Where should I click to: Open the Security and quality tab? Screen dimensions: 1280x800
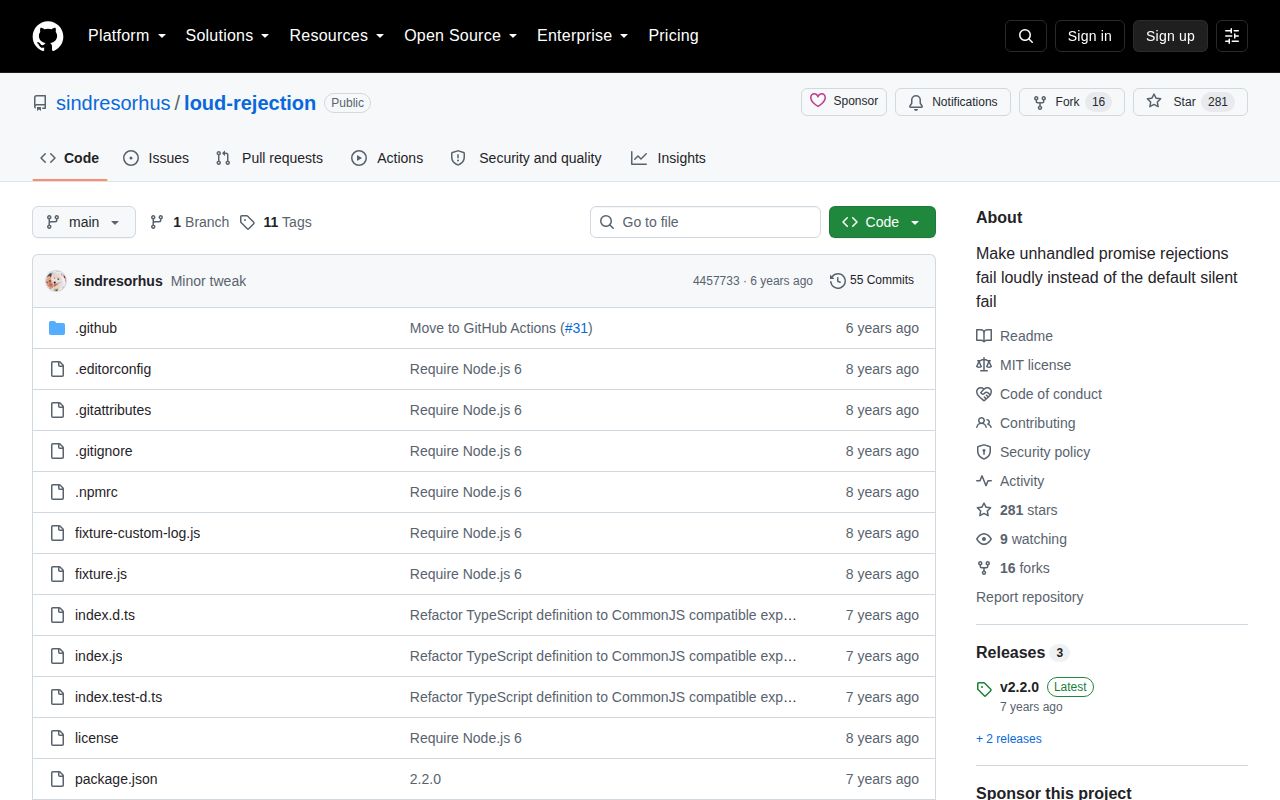coord(526,158)
